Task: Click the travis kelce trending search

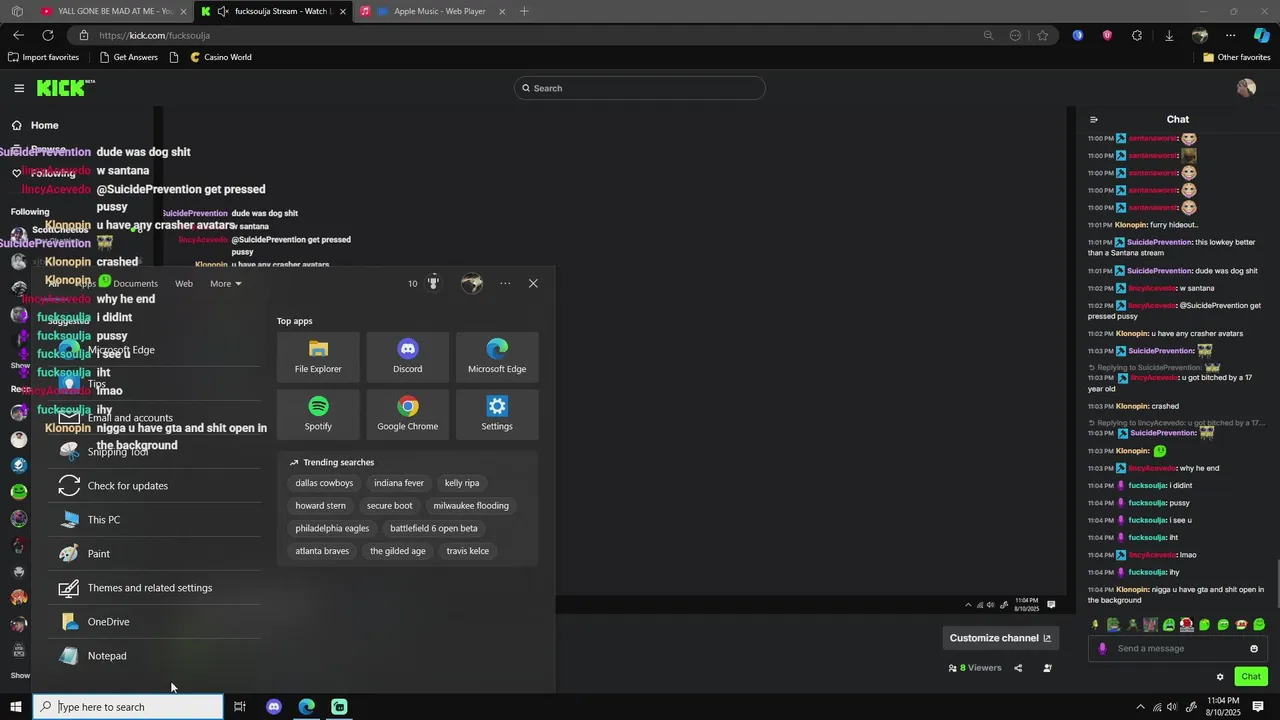Action: coord(468,551)
